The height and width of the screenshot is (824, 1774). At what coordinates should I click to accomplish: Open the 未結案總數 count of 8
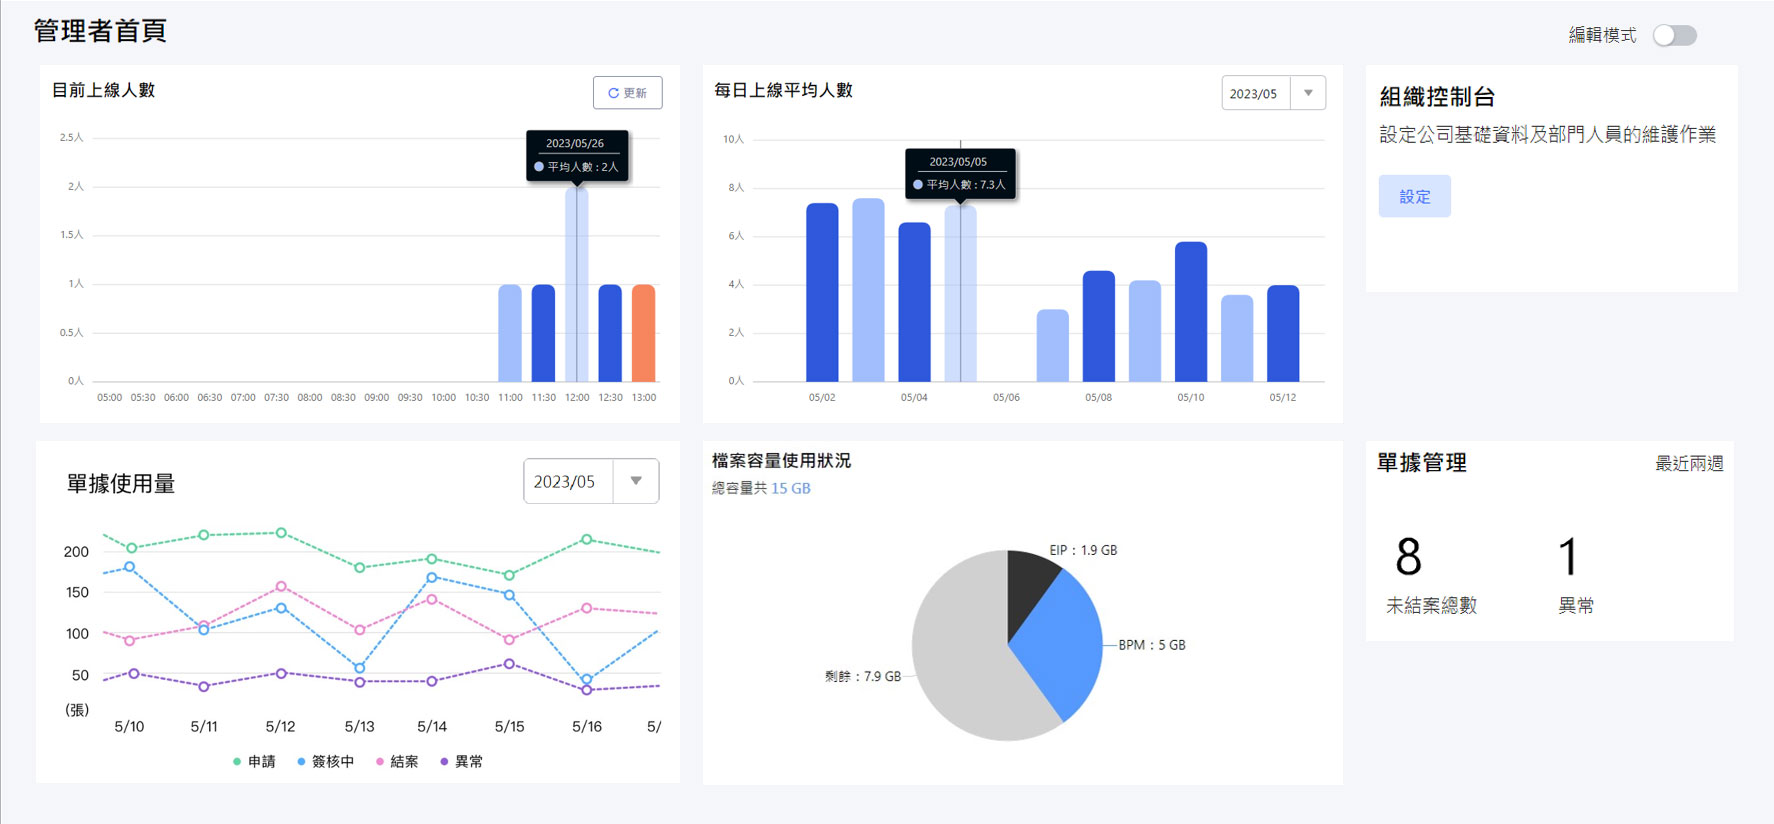pyautogui.click(x=1408, y=557)
